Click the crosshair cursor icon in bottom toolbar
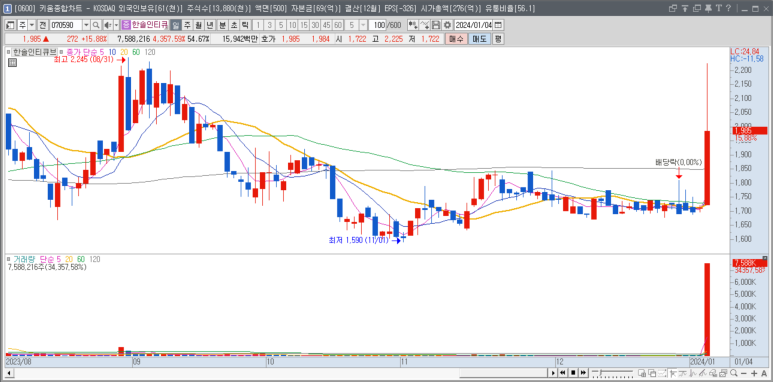This screenshot has width=773, height=382. (x=672, y=373)
